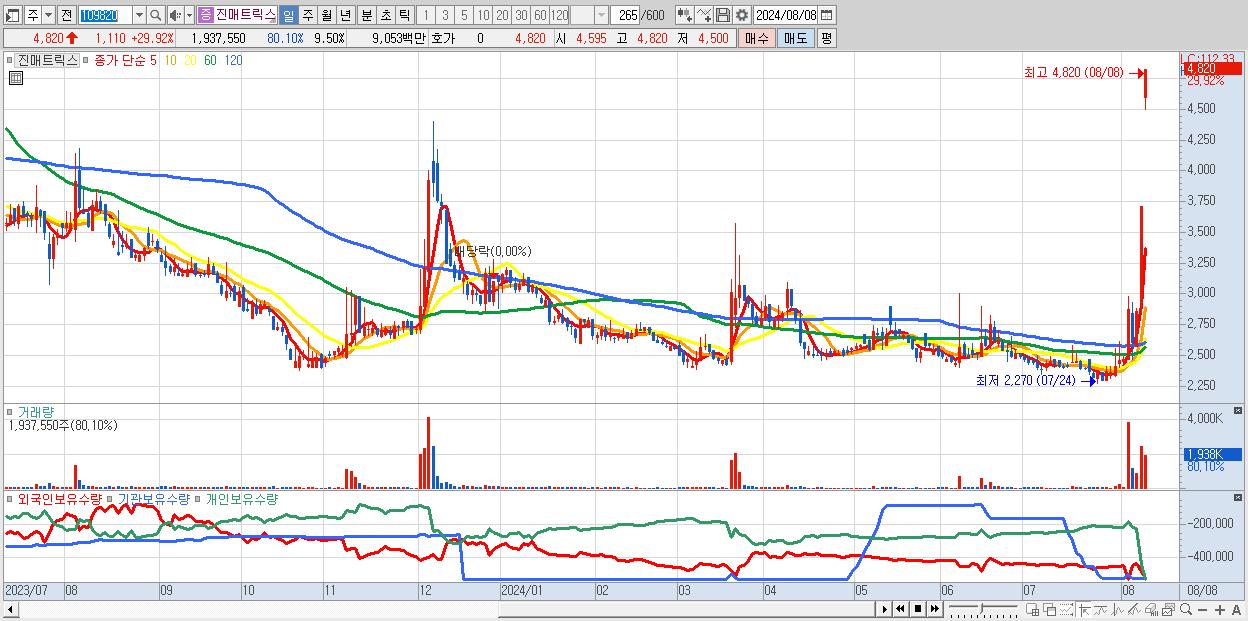
Task: Click the 매도 sell button
Action: click(796, 38)
